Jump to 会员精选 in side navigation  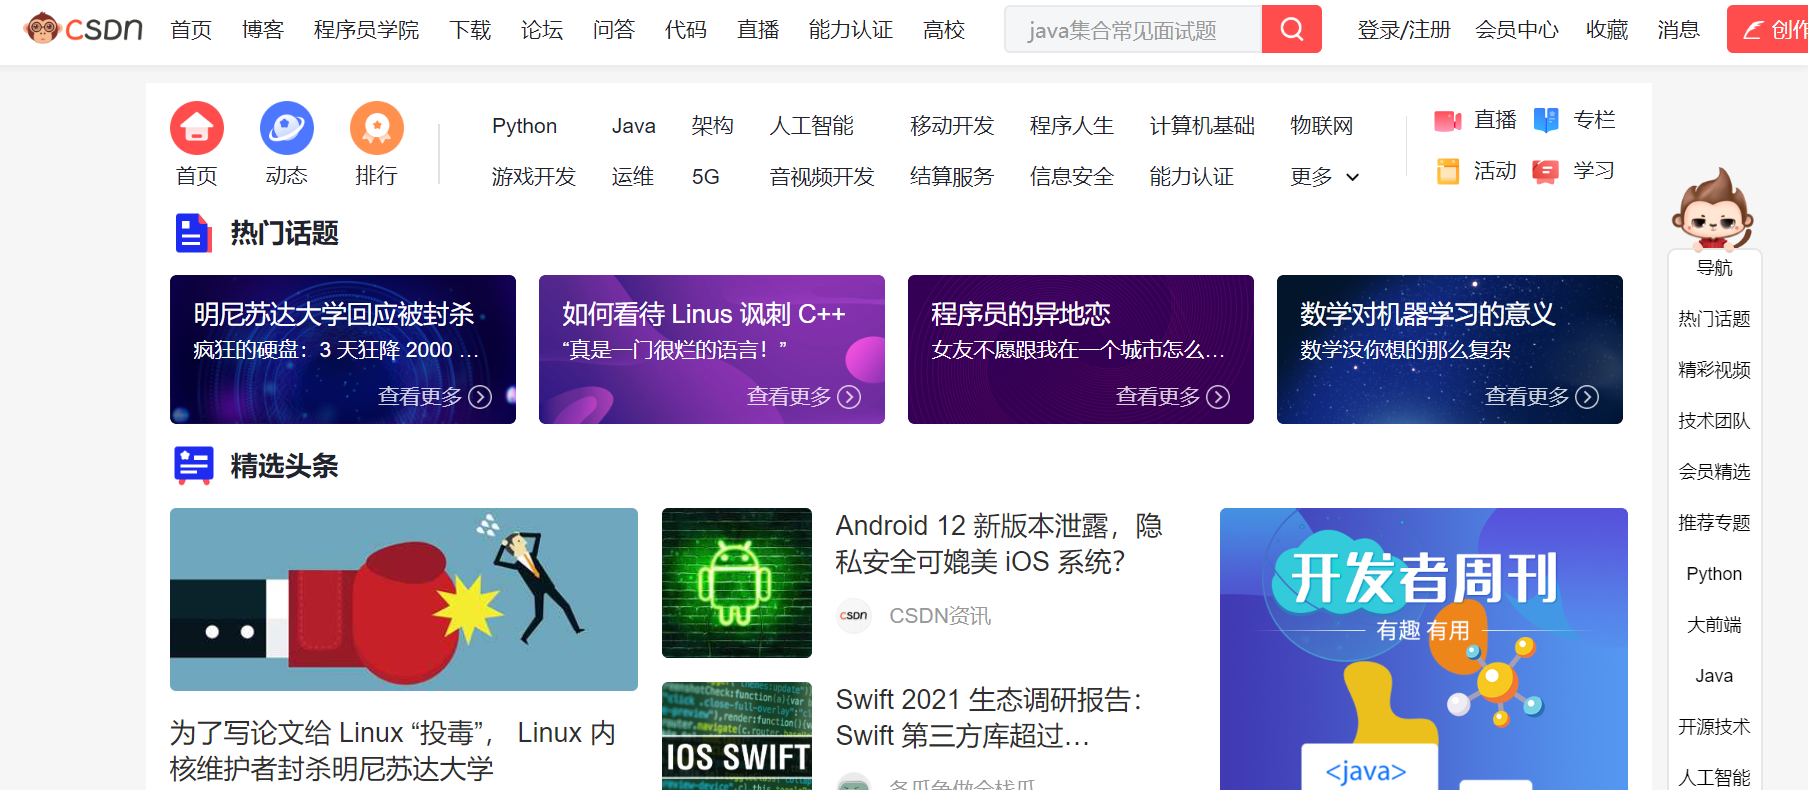1714,472
